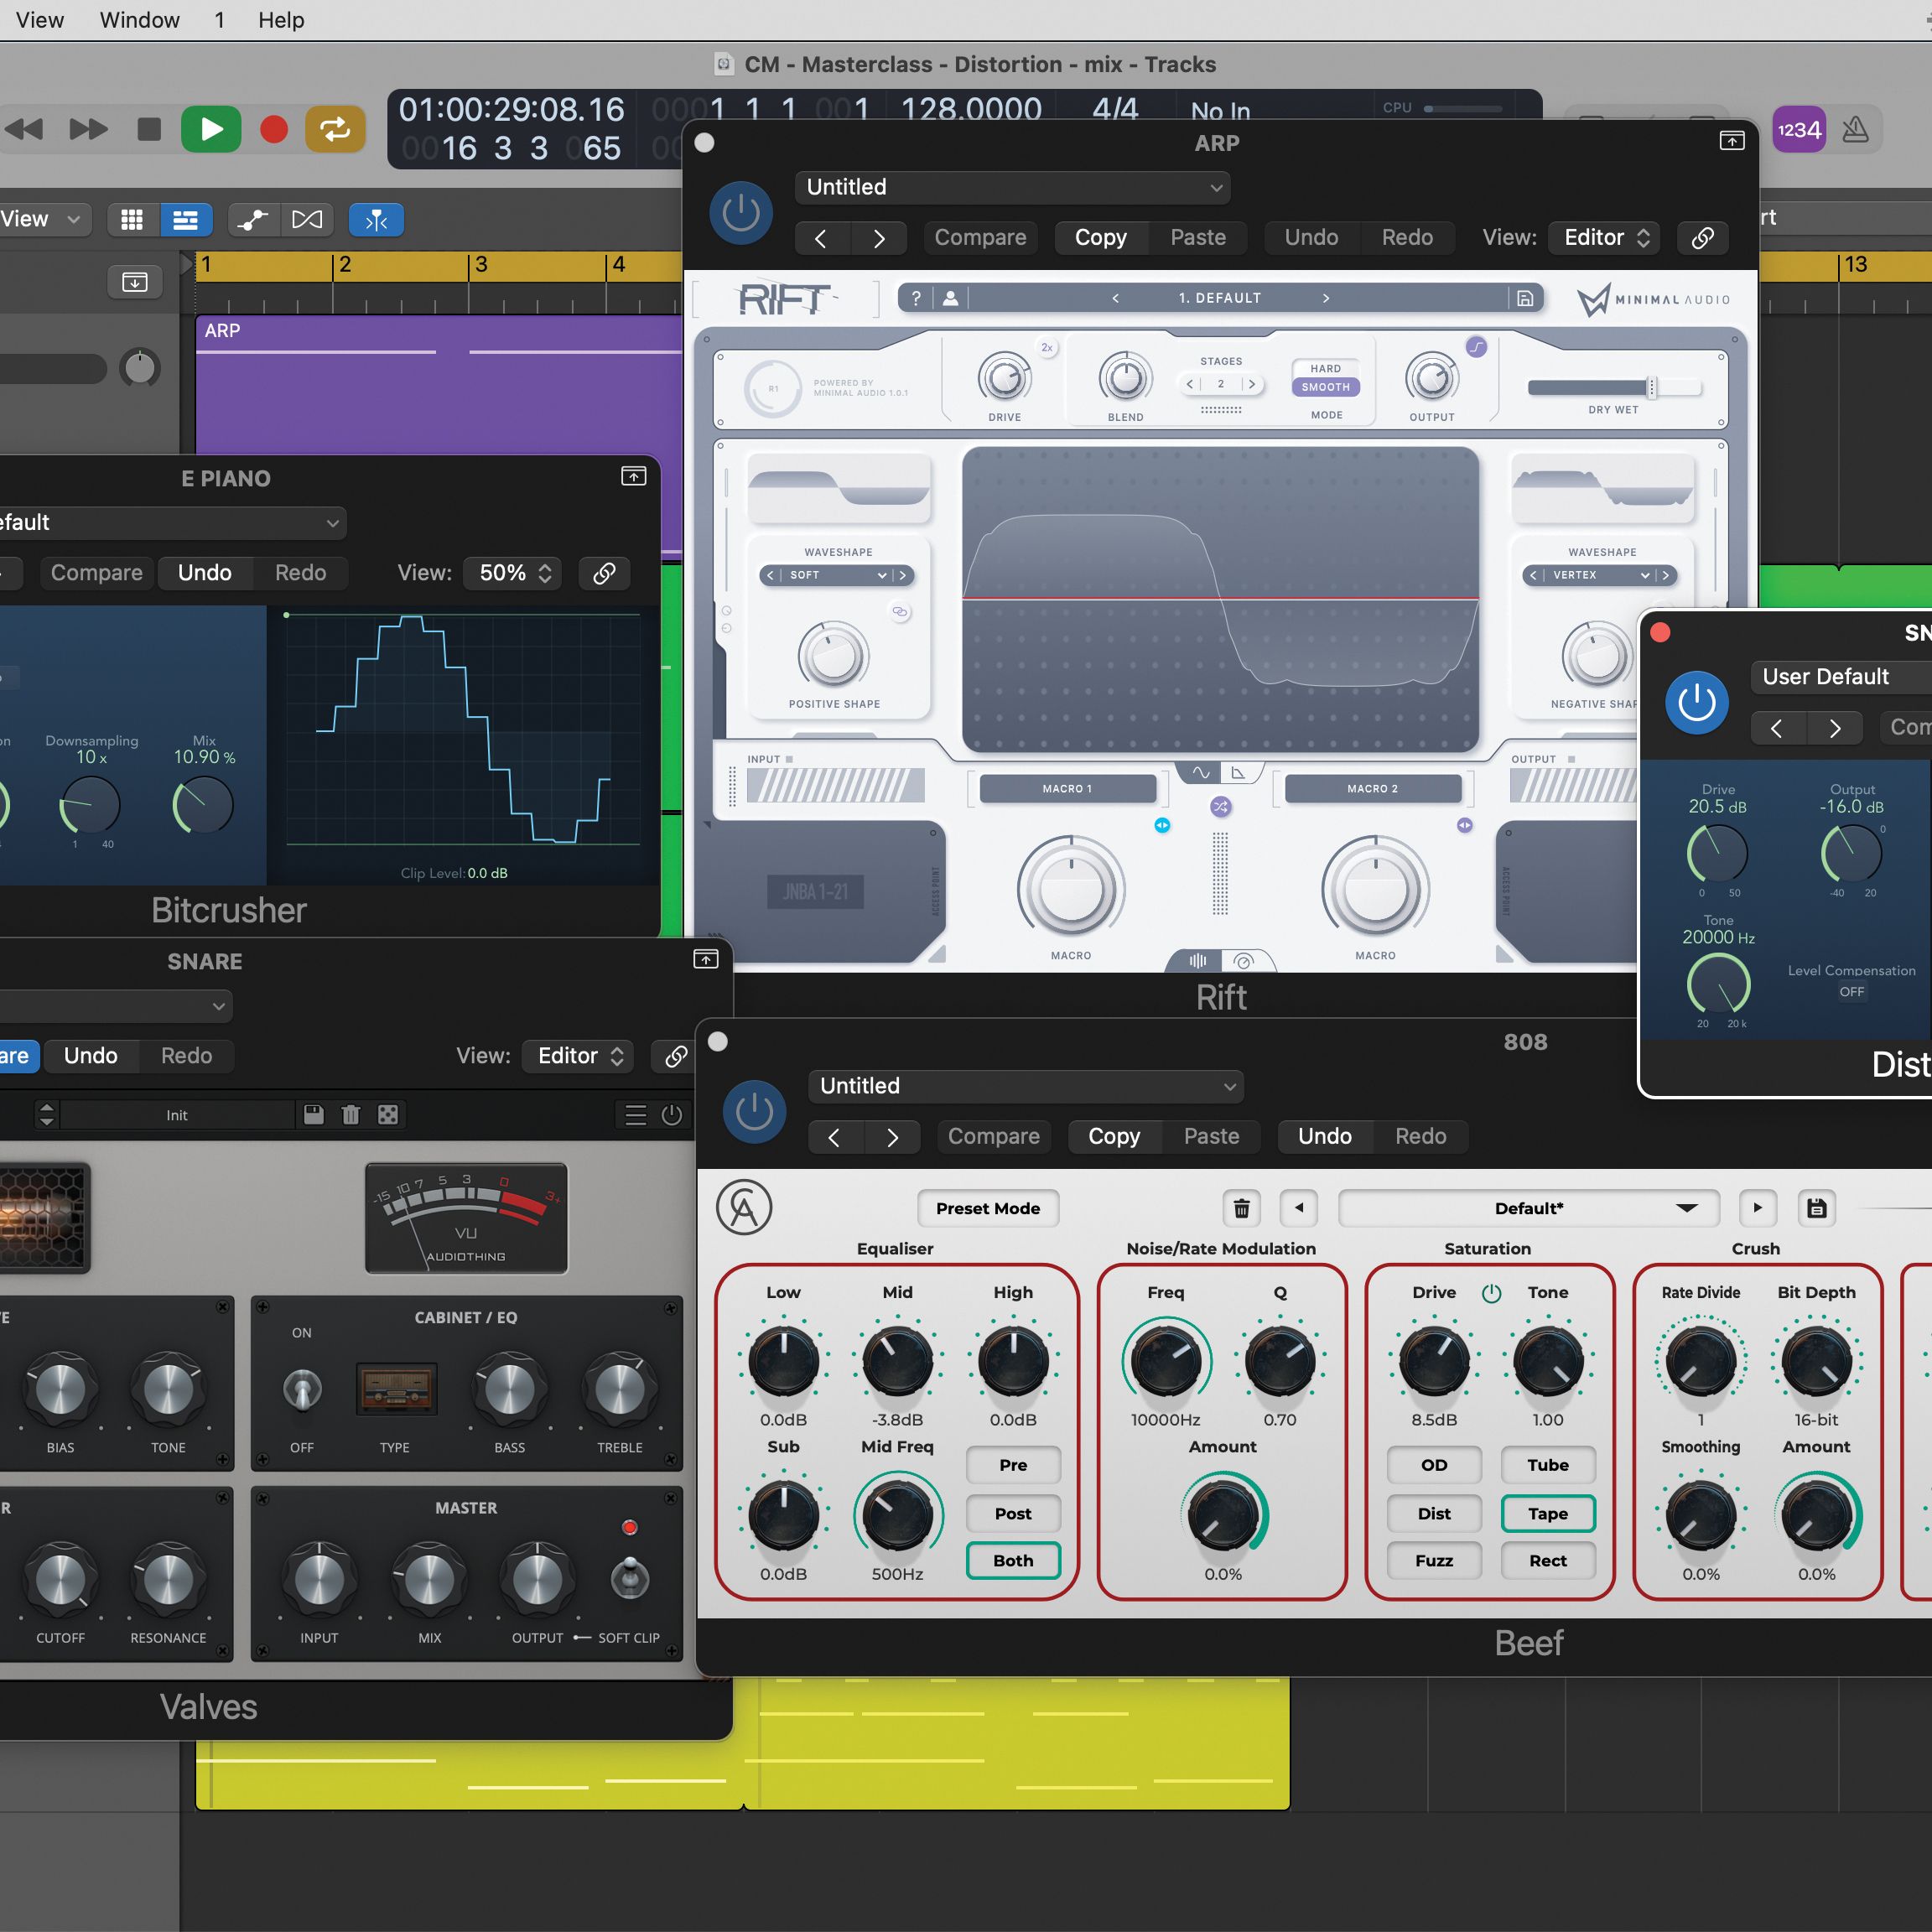Select SMOOTH mode in Rift
1932x1932 pixels.
coord(1326,387)
